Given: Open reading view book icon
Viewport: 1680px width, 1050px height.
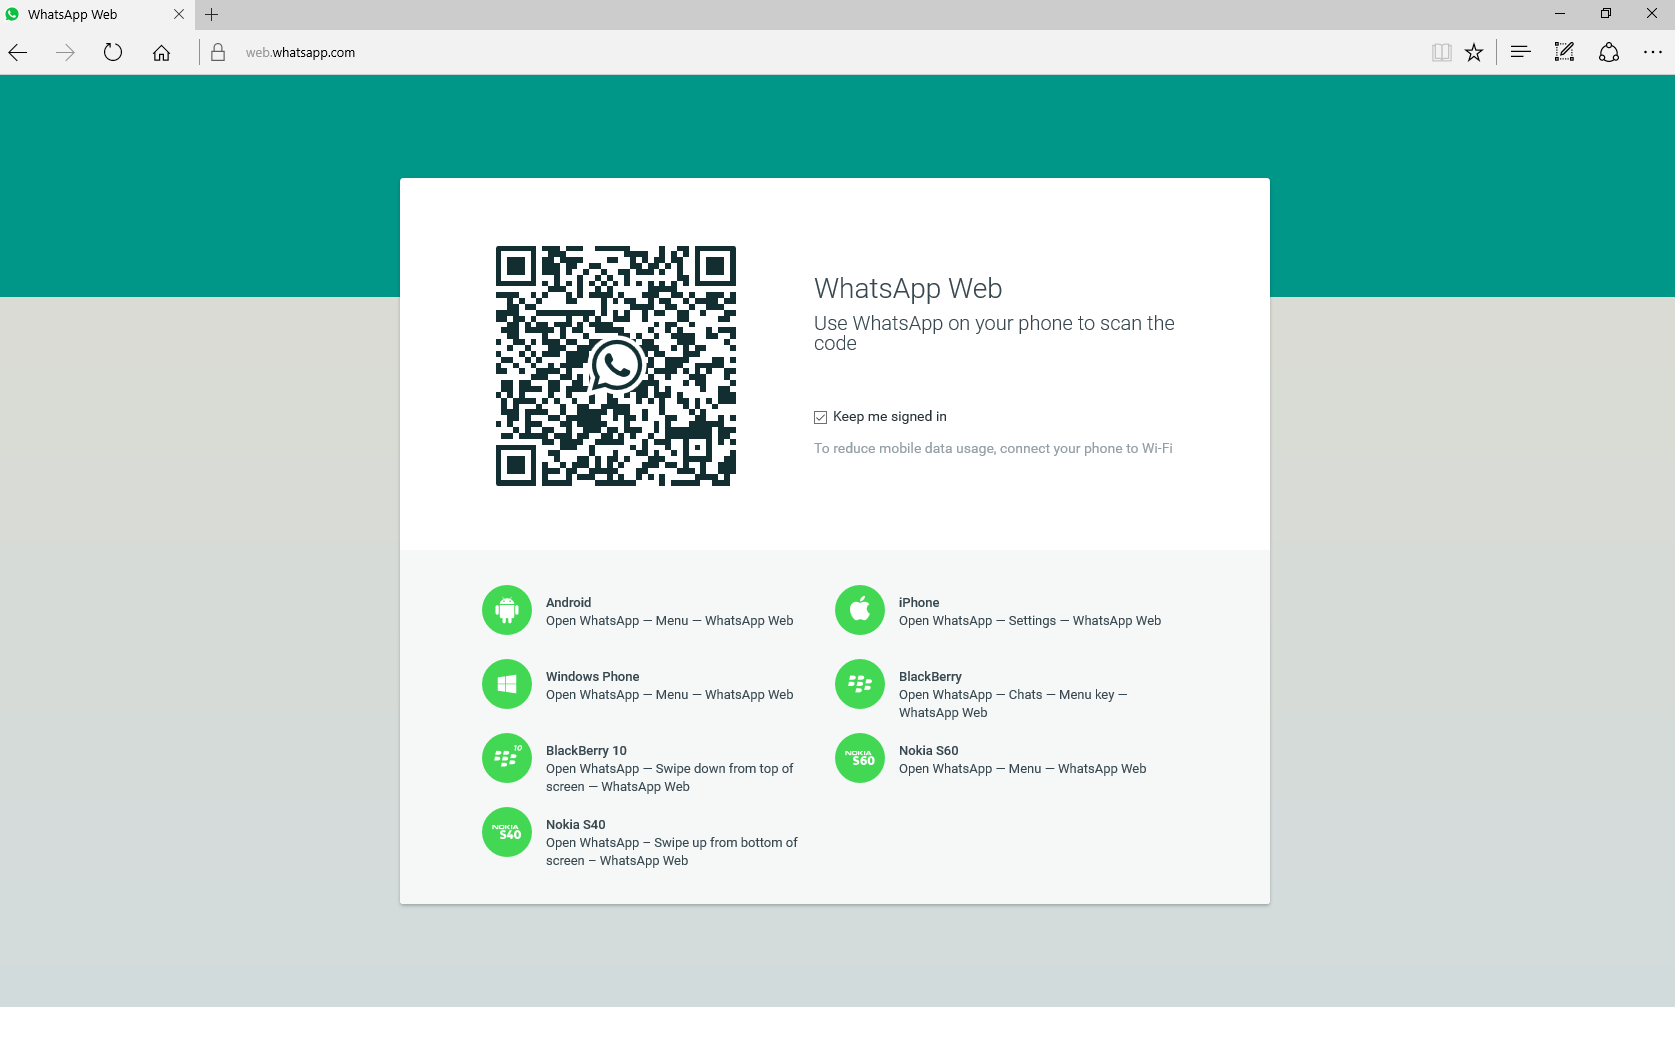Looking at the screenshot, I should (x=1441, y=53).
